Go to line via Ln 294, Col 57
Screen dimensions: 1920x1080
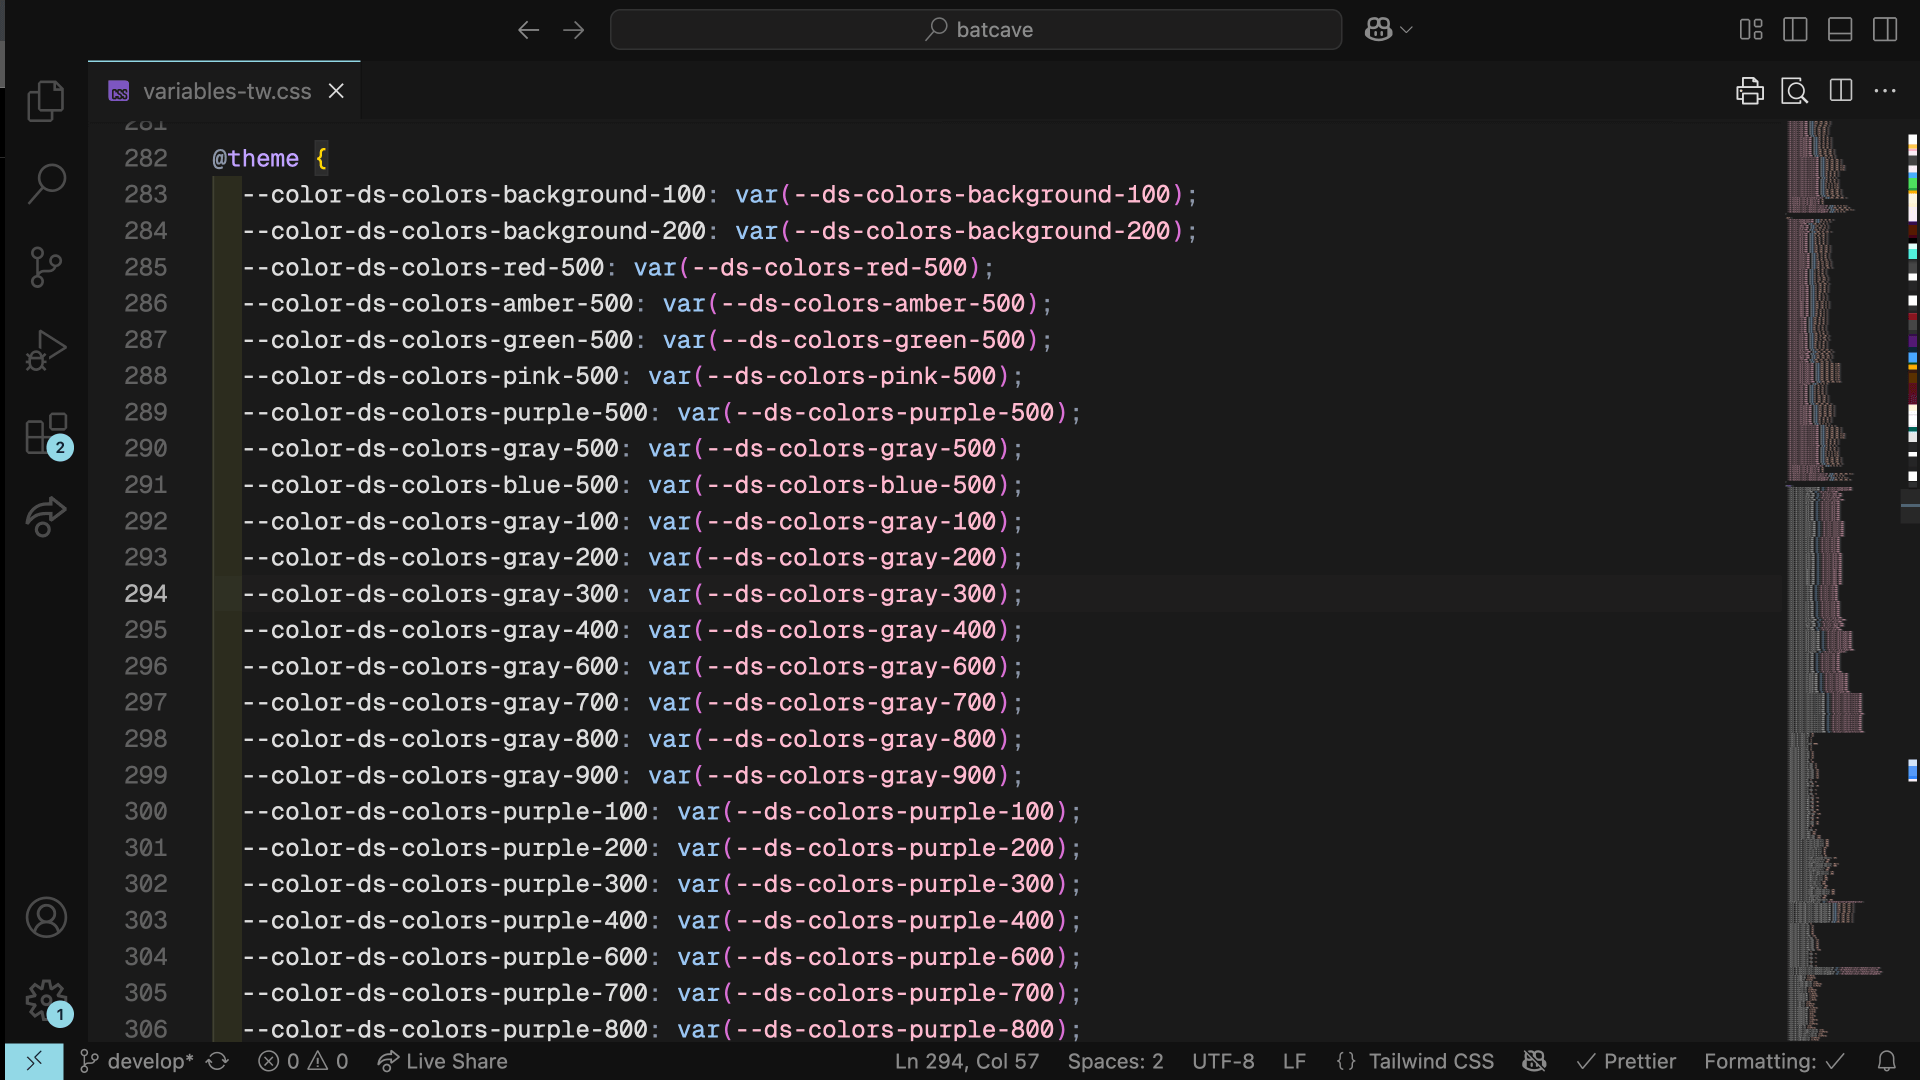click(x=967, y=1061)
